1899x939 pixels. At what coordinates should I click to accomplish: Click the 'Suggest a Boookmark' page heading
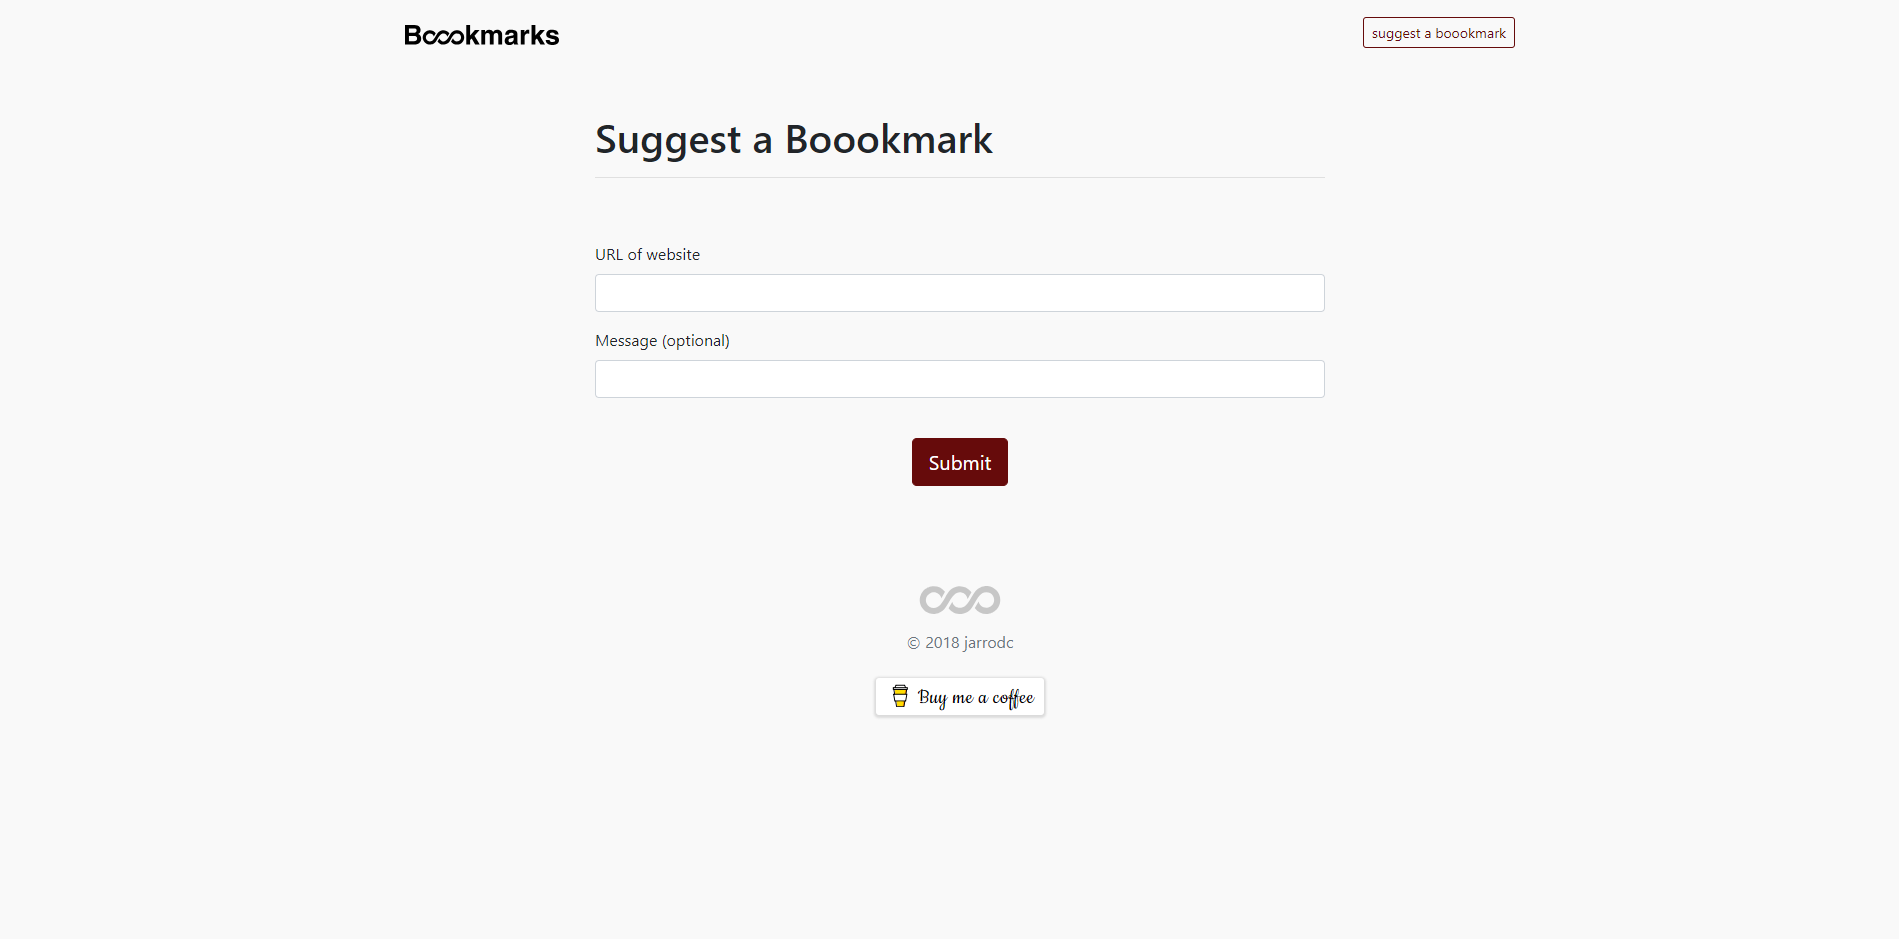793,139
